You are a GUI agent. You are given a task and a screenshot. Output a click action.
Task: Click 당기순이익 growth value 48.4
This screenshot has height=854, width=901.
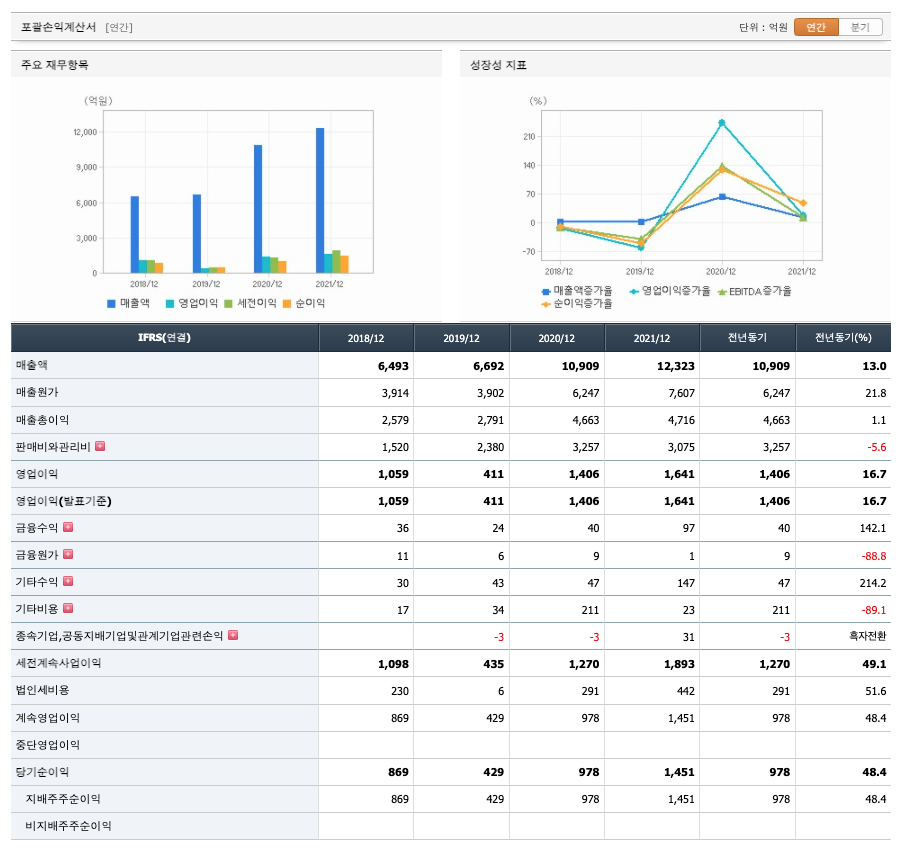point(874,772)
